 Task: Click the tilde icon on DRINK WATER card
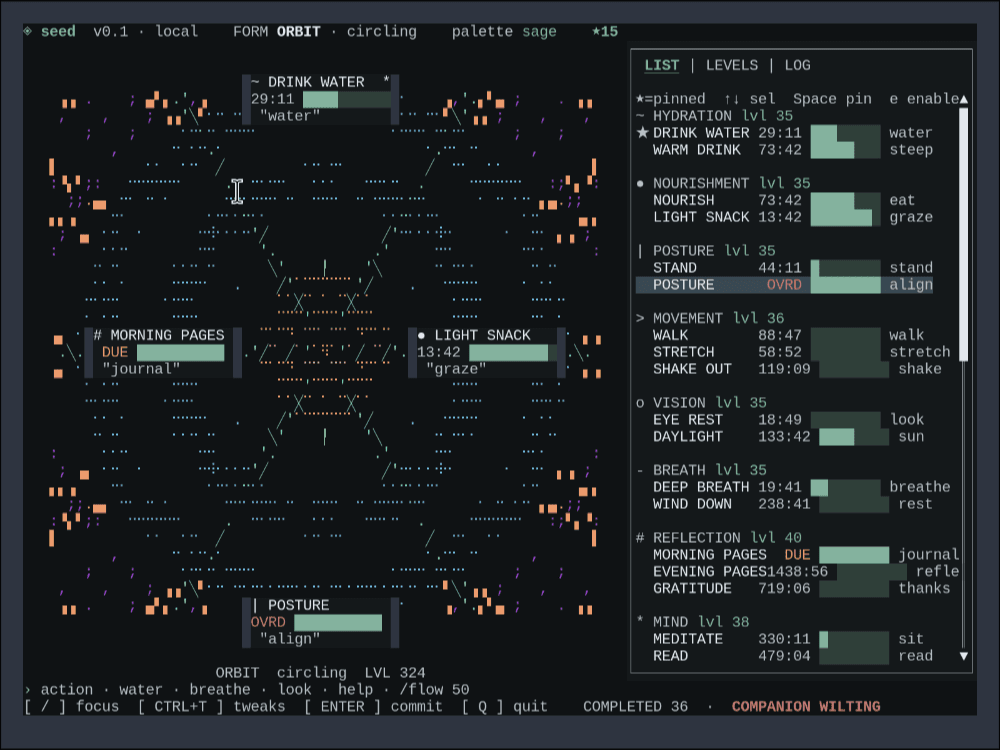256,82
